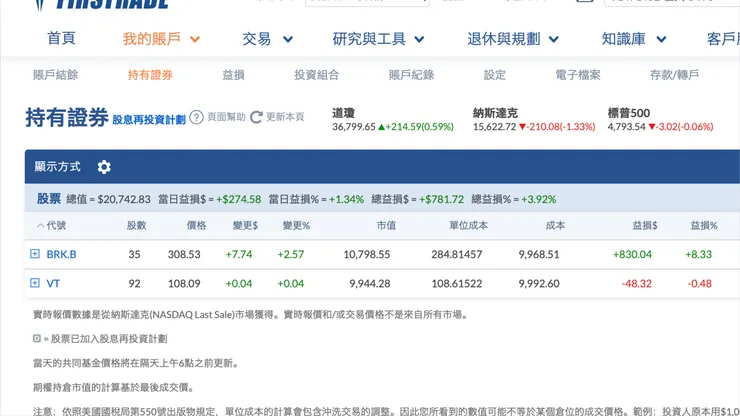
Task: Click VT price 108.09 cell
Action: pos(184,283)
